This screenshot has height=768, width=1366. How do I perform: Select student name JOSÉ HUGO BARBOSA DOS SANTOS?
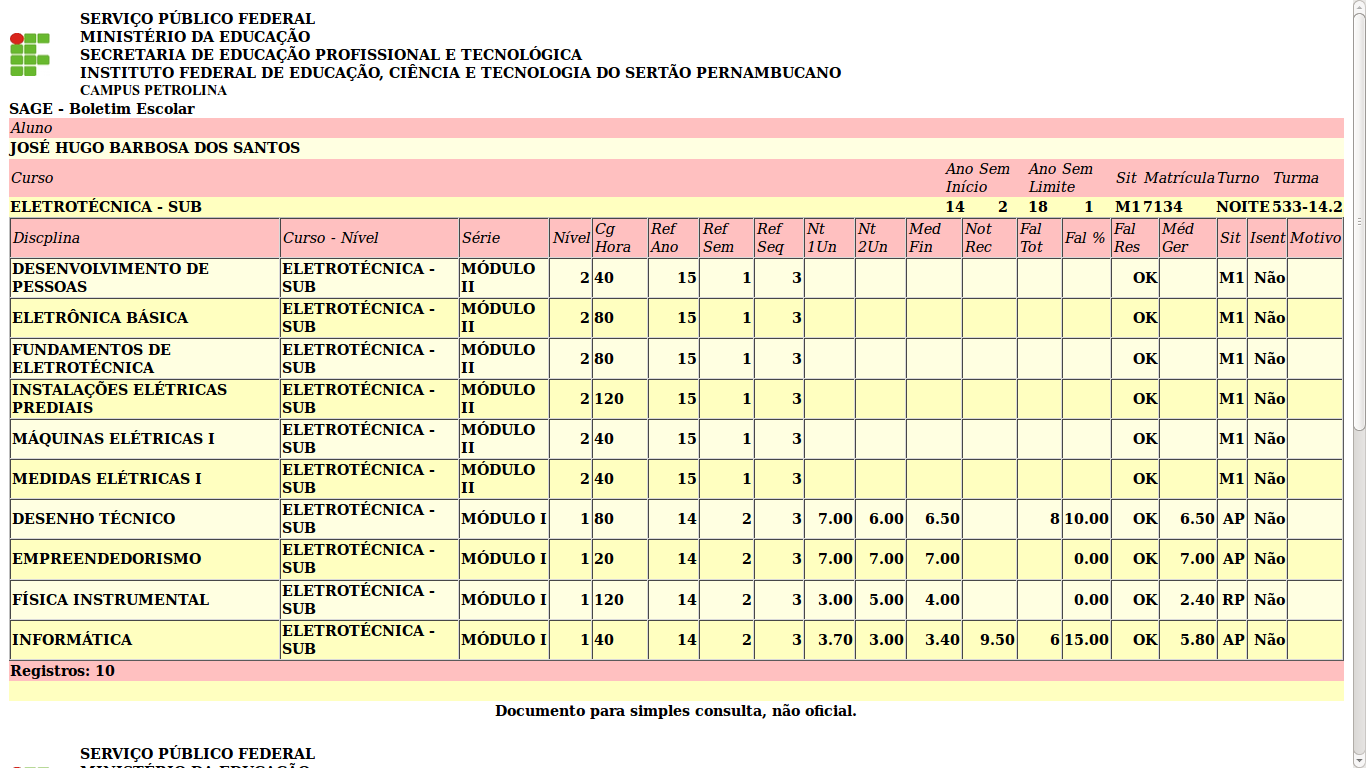(x=155, y=148)
